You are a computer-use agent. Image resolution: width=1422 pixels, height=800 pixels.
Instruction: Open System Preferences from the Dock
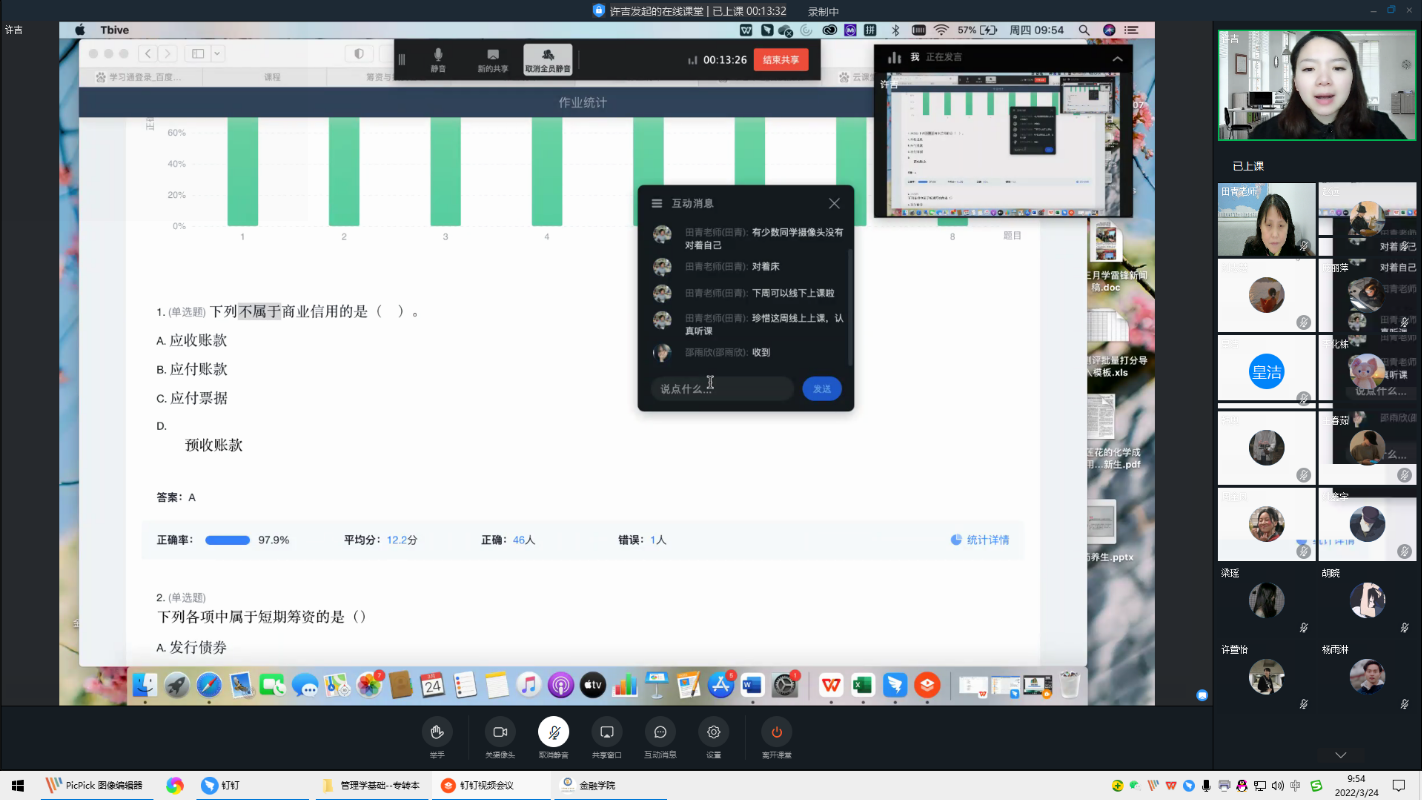click(x=785, y=685)
